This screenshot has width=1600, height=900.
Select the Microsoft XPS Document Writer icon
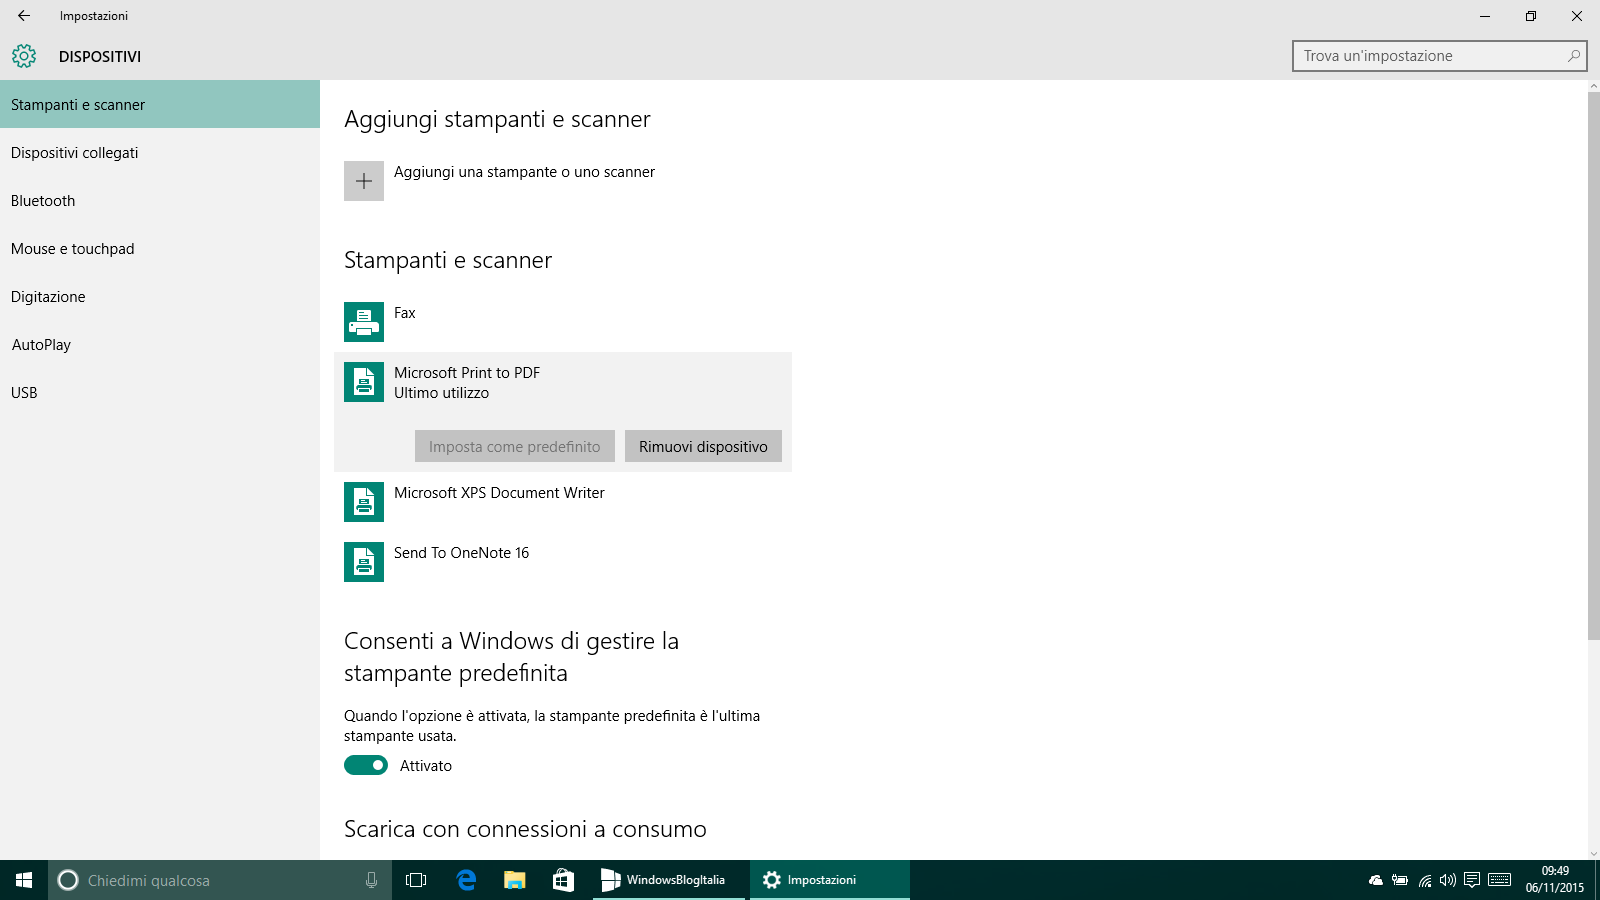click(364, 502)
